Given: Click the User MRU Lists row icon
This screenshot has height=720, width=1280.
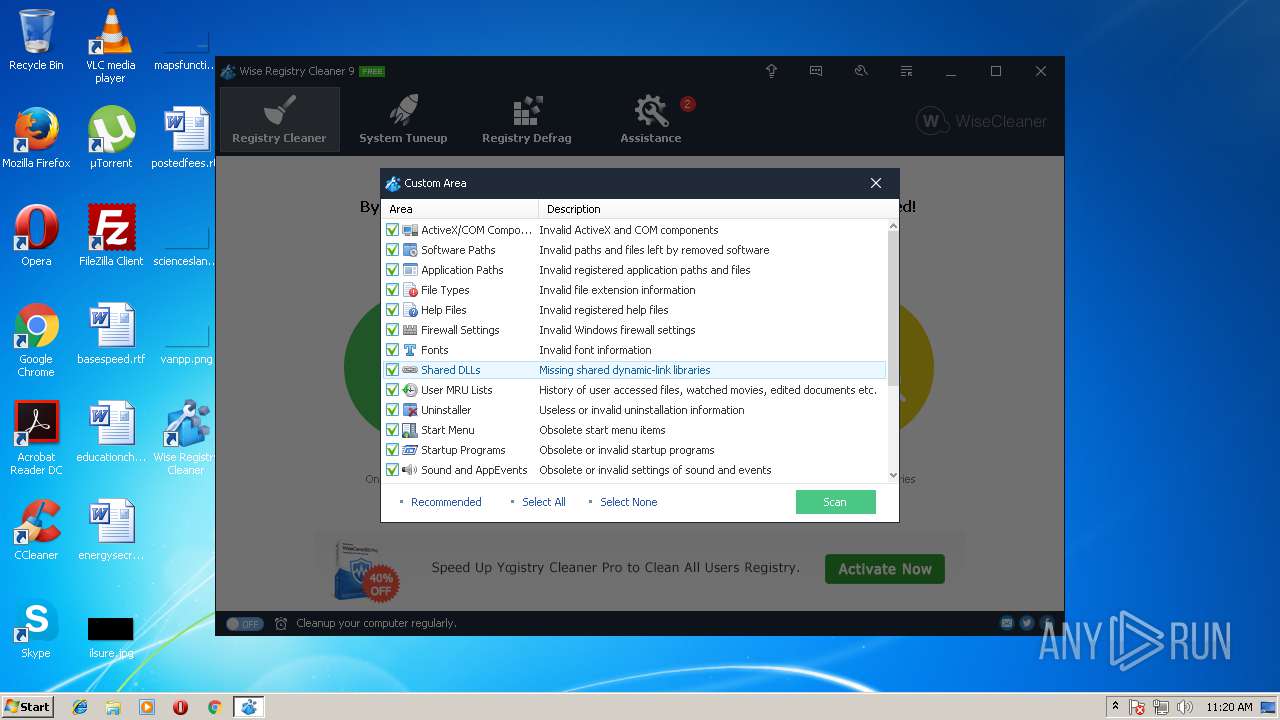Looking at the screenshot, I should 410,390.
